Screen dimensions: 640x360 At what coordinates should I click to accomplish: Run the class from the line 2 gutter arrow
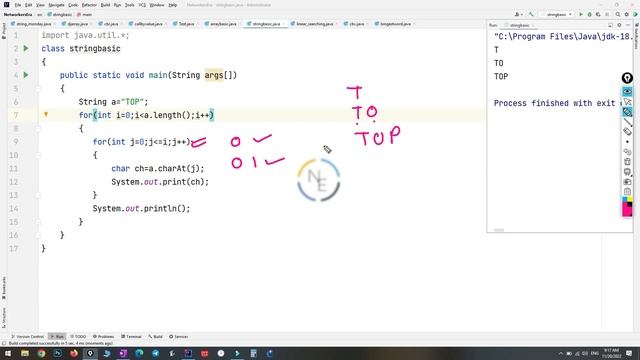[x=26, y=49]
